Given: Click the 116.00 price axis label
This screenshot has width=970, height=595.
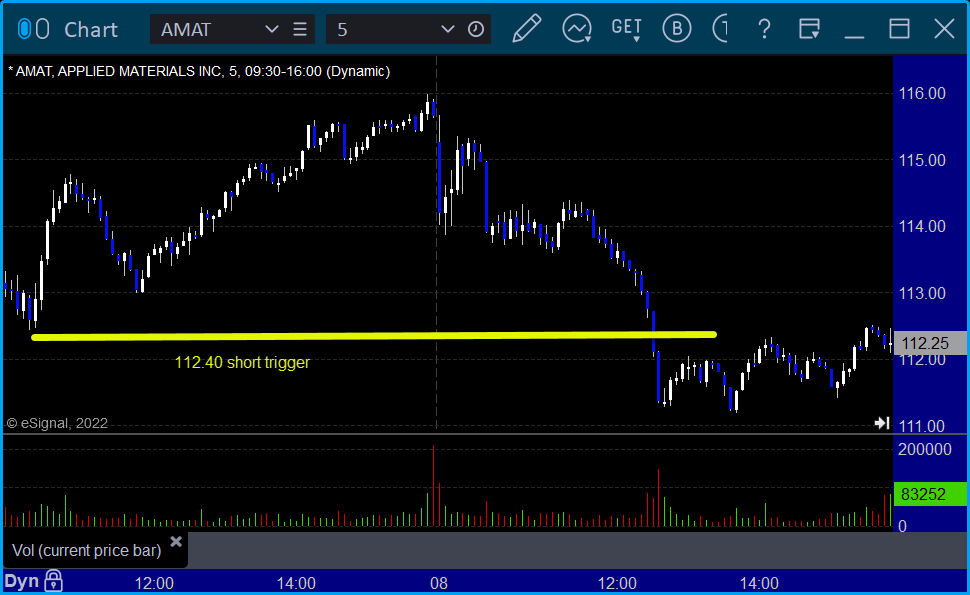Looking at the screenshot, I should point(922,93).
